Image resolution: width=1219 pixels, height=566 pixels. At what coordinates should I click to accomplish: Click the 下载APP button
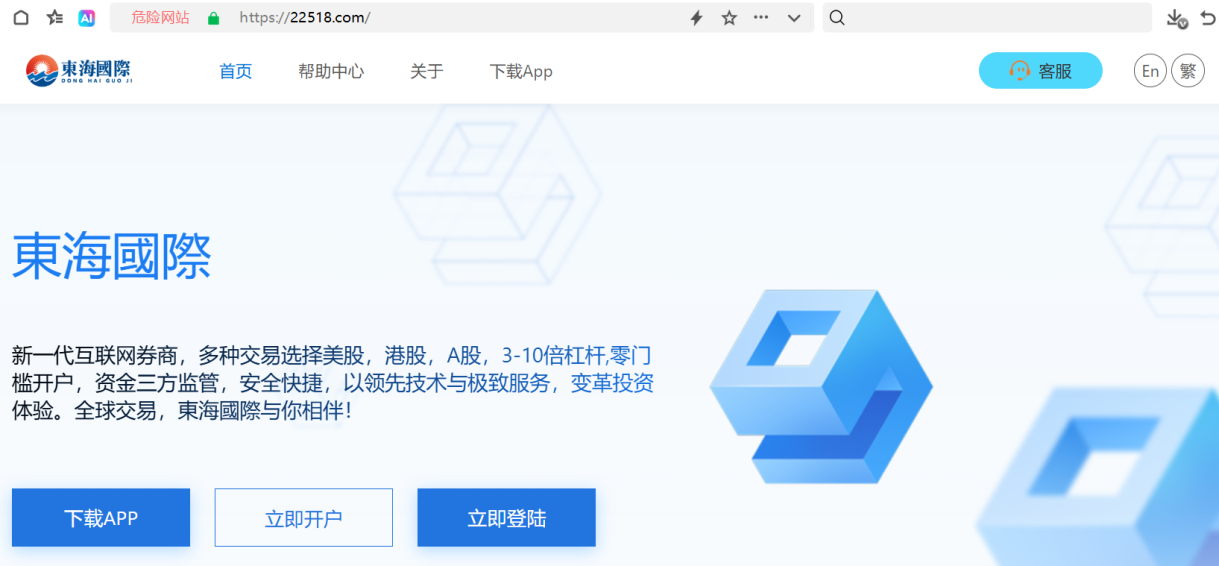pos(101,518)
